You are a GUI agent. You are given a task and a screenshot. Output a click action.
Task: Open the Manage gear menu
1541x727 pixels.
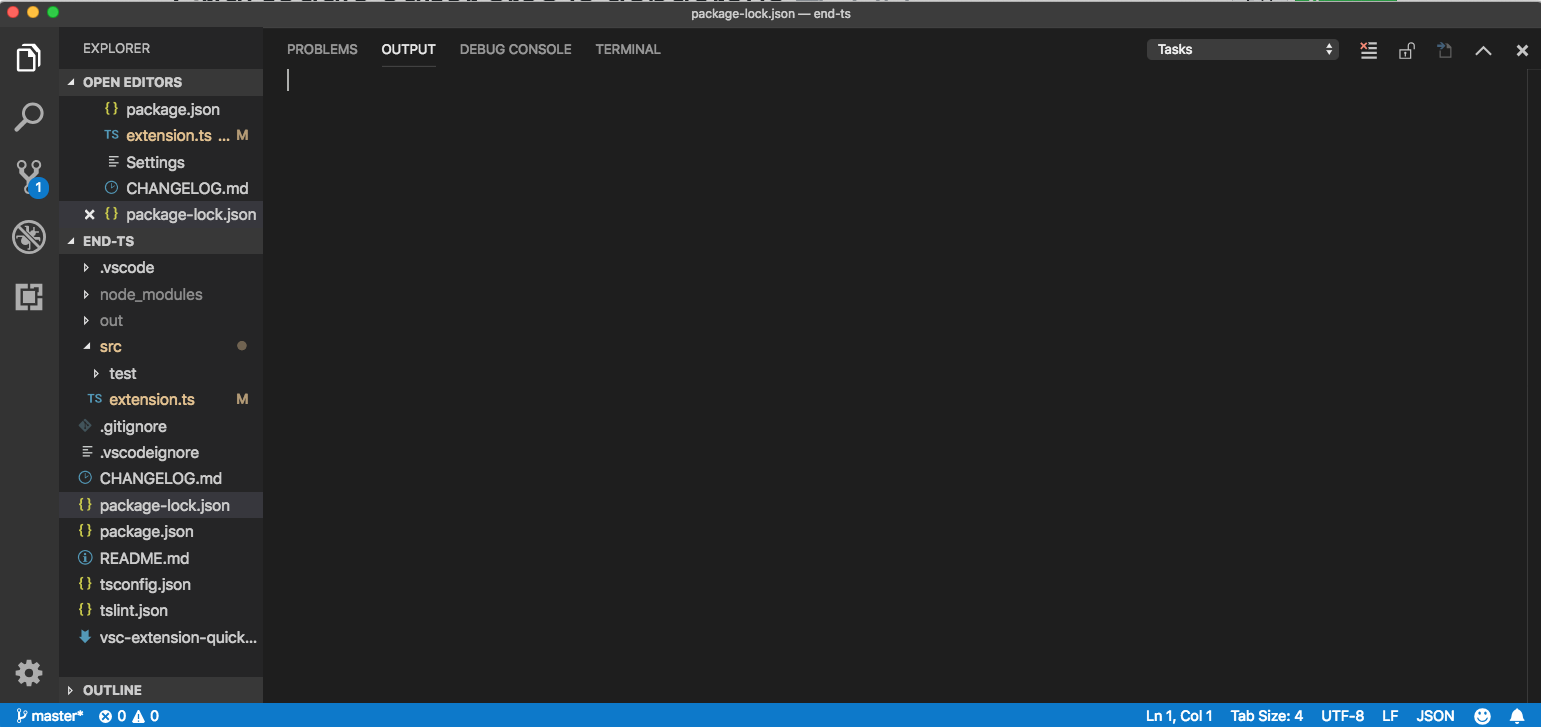[x=29, y=673]
